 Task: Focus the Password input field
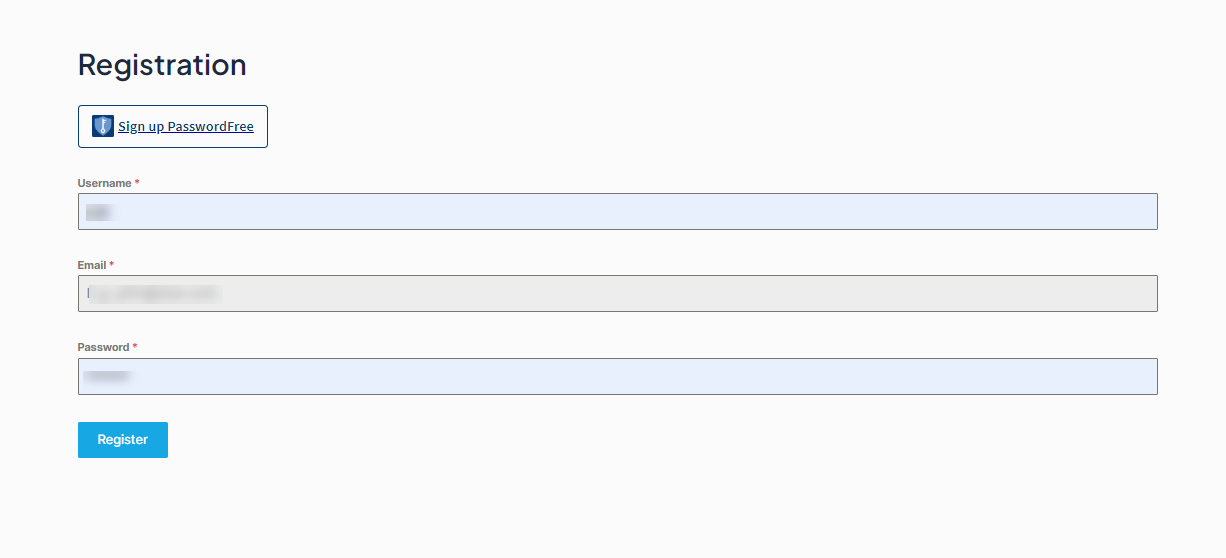click(x=617, y=377)
